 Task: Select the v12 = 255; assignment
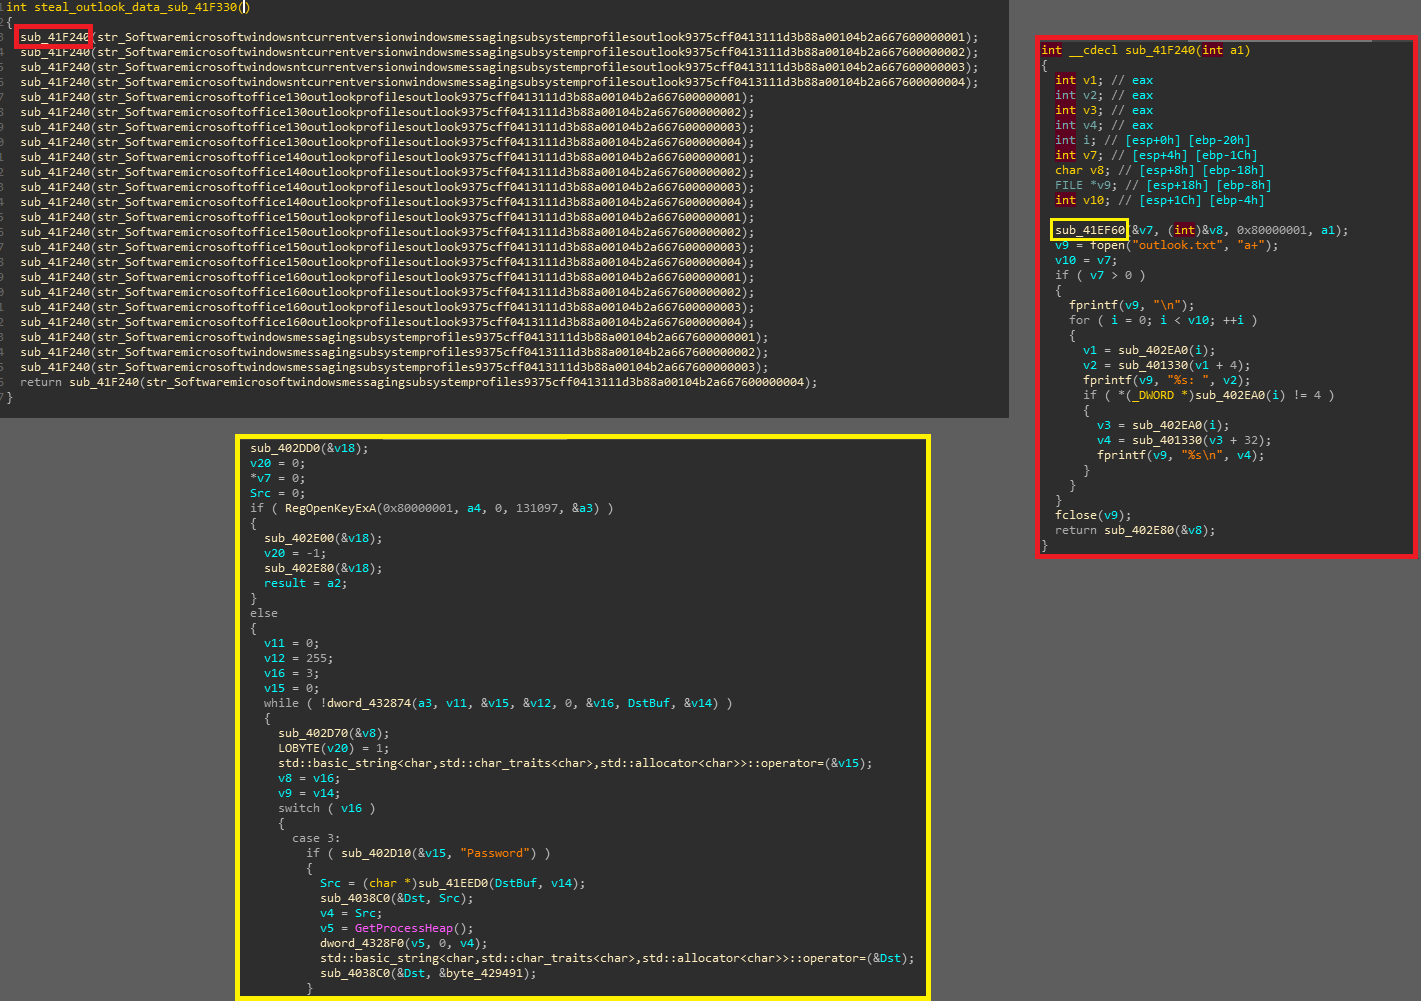click(x=298, y=658)
